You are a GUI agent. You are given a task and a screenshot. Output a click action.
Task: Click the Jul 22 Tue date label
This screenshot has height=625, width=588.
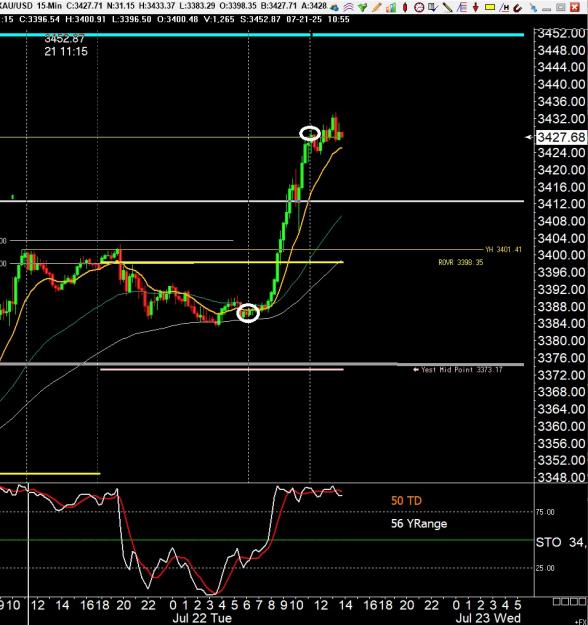(x=202, y=618)
